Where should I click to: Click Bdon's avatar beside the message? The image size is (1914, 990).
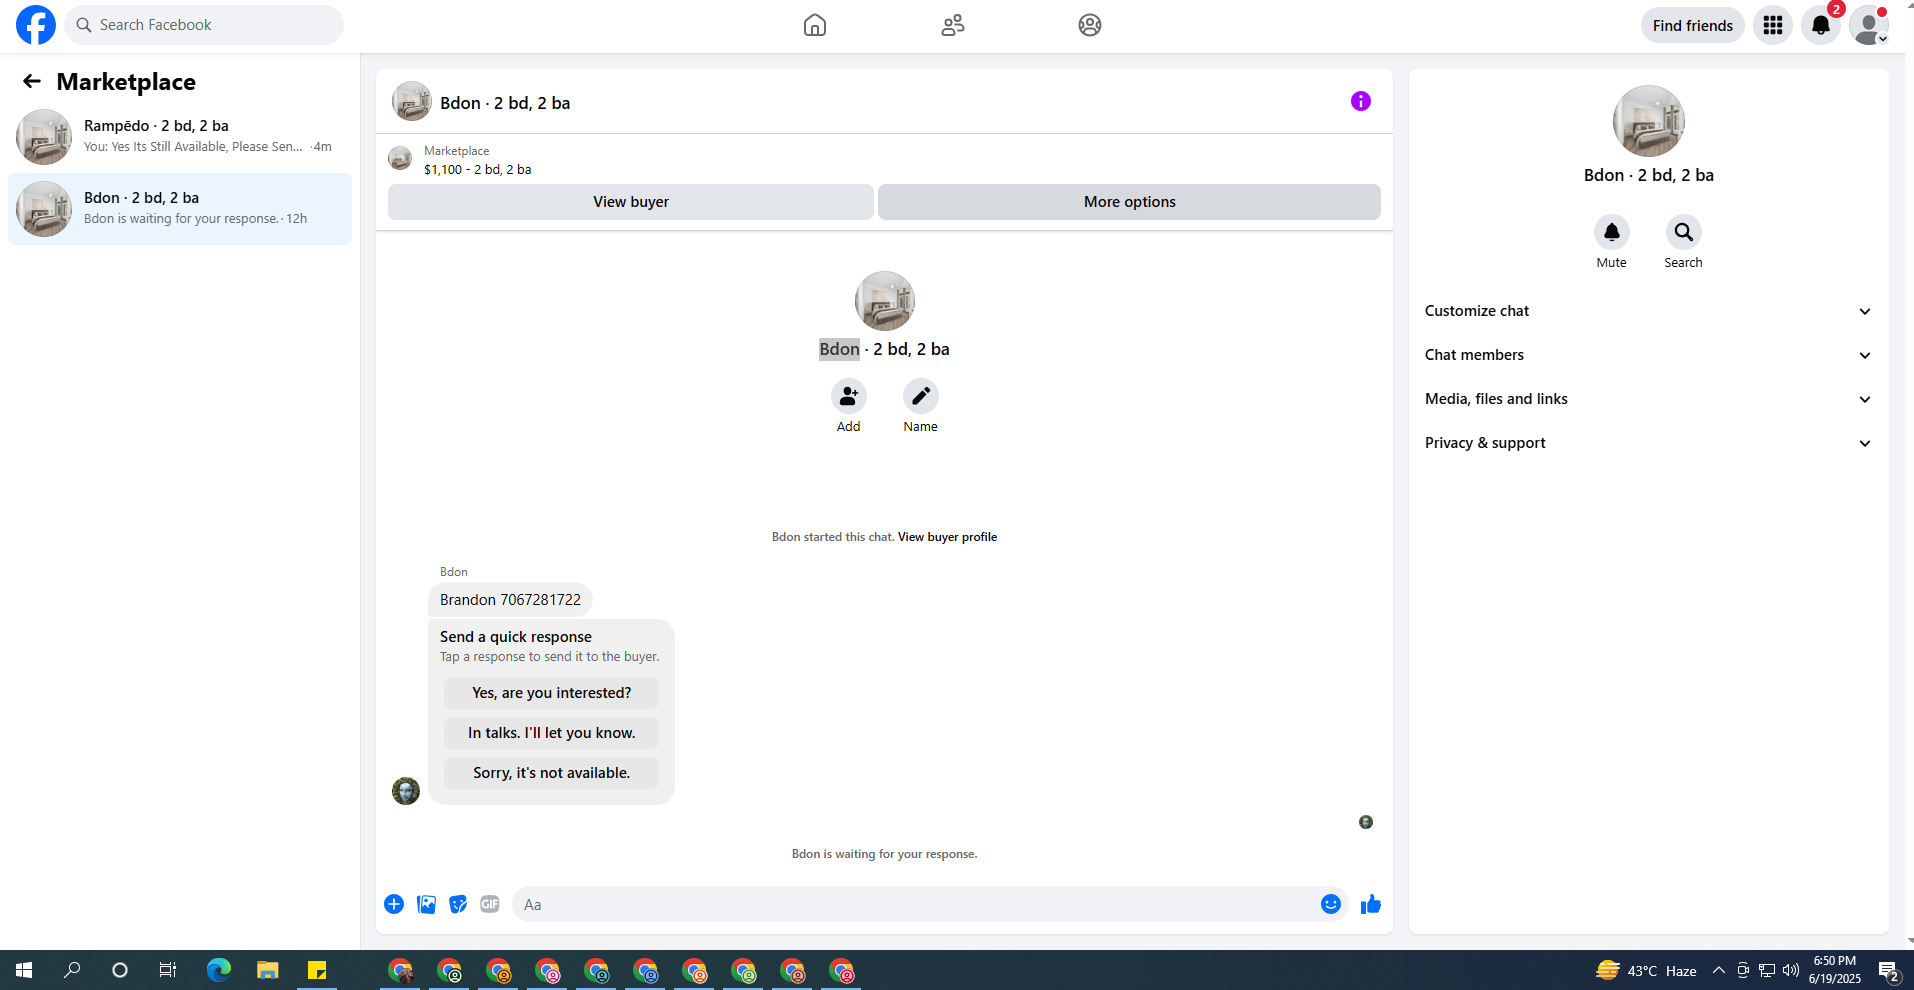pyautogui.click(x=406, y=791)
